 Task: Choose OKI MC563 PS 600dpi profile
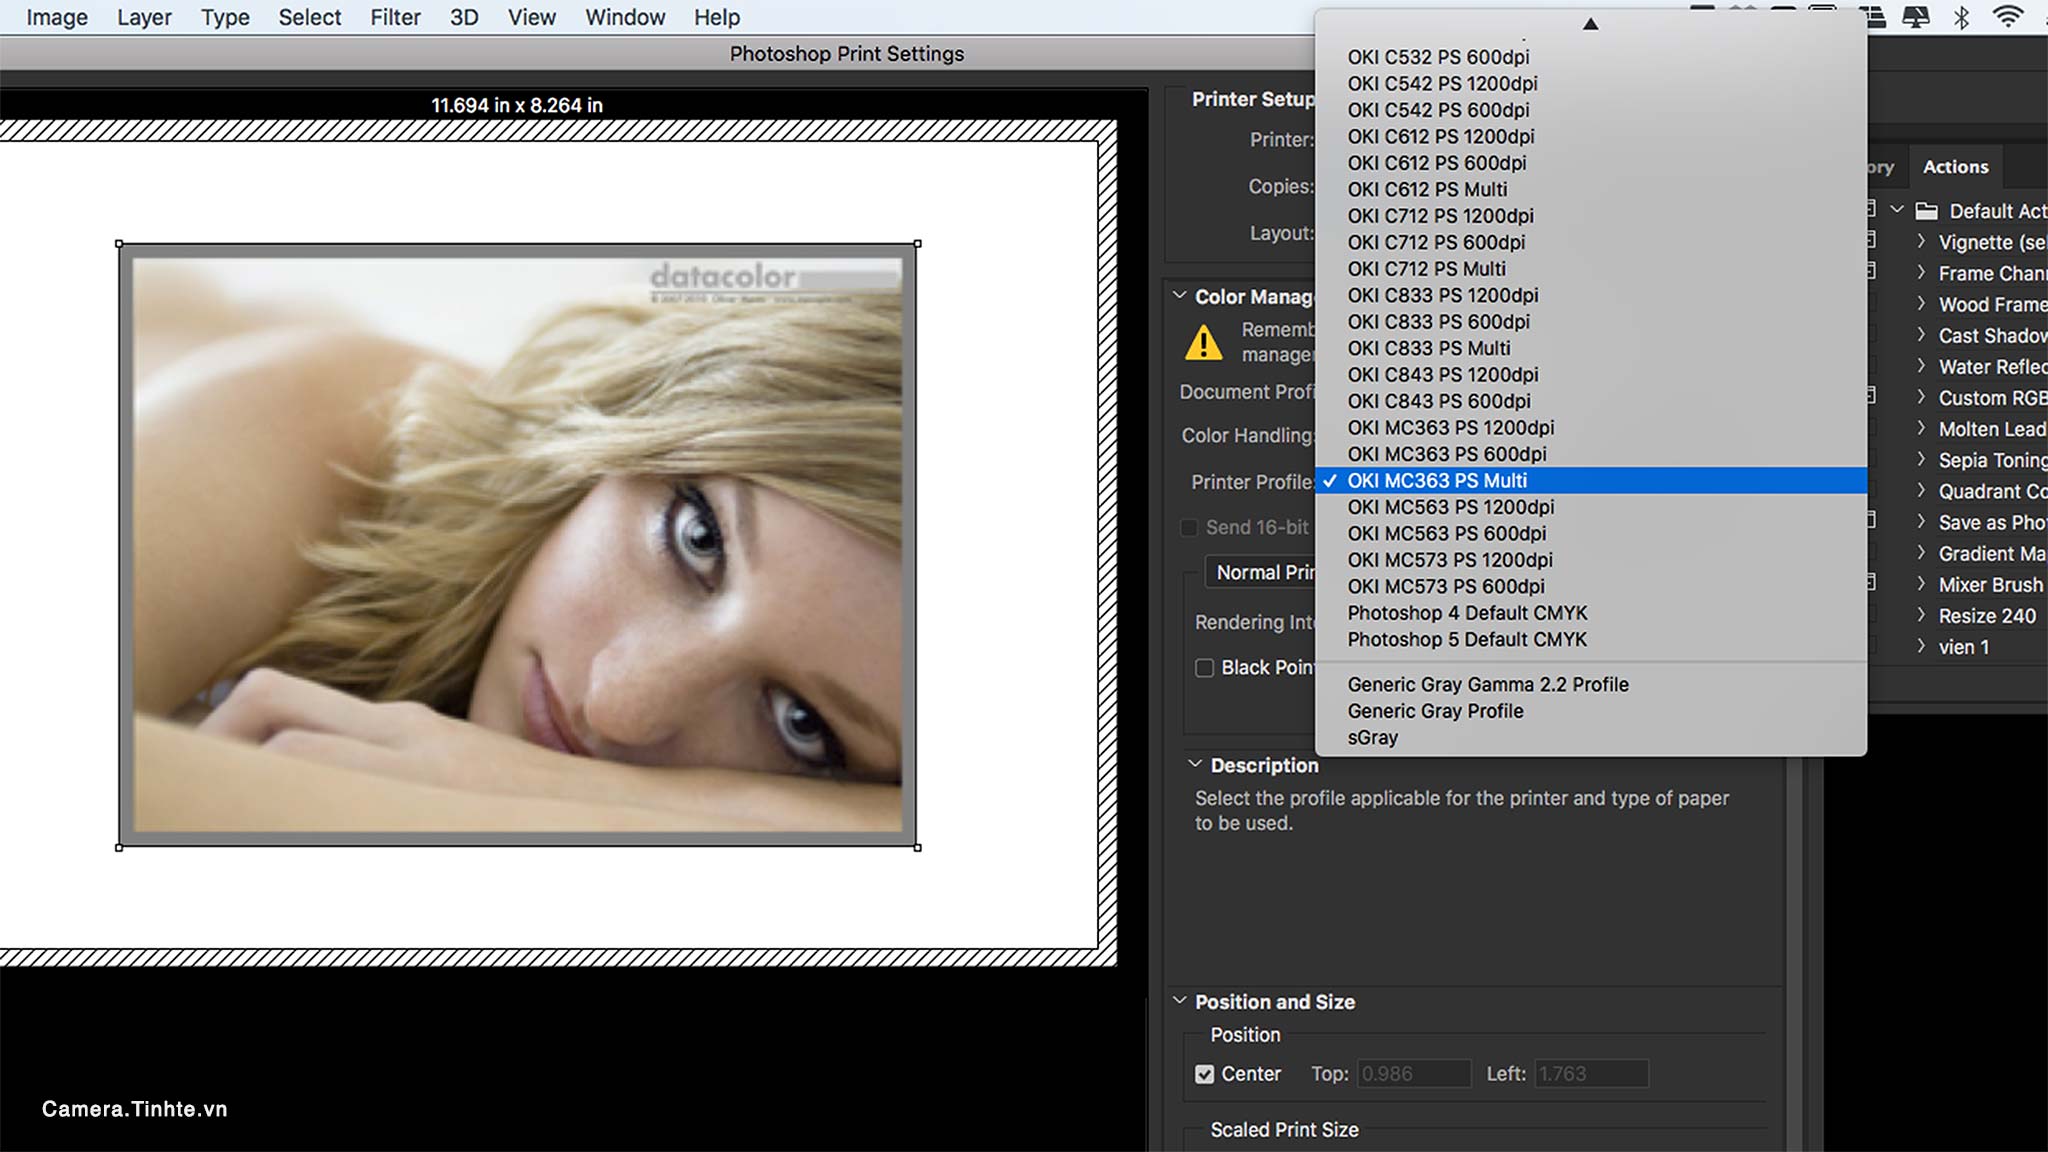click(1591, 534)
